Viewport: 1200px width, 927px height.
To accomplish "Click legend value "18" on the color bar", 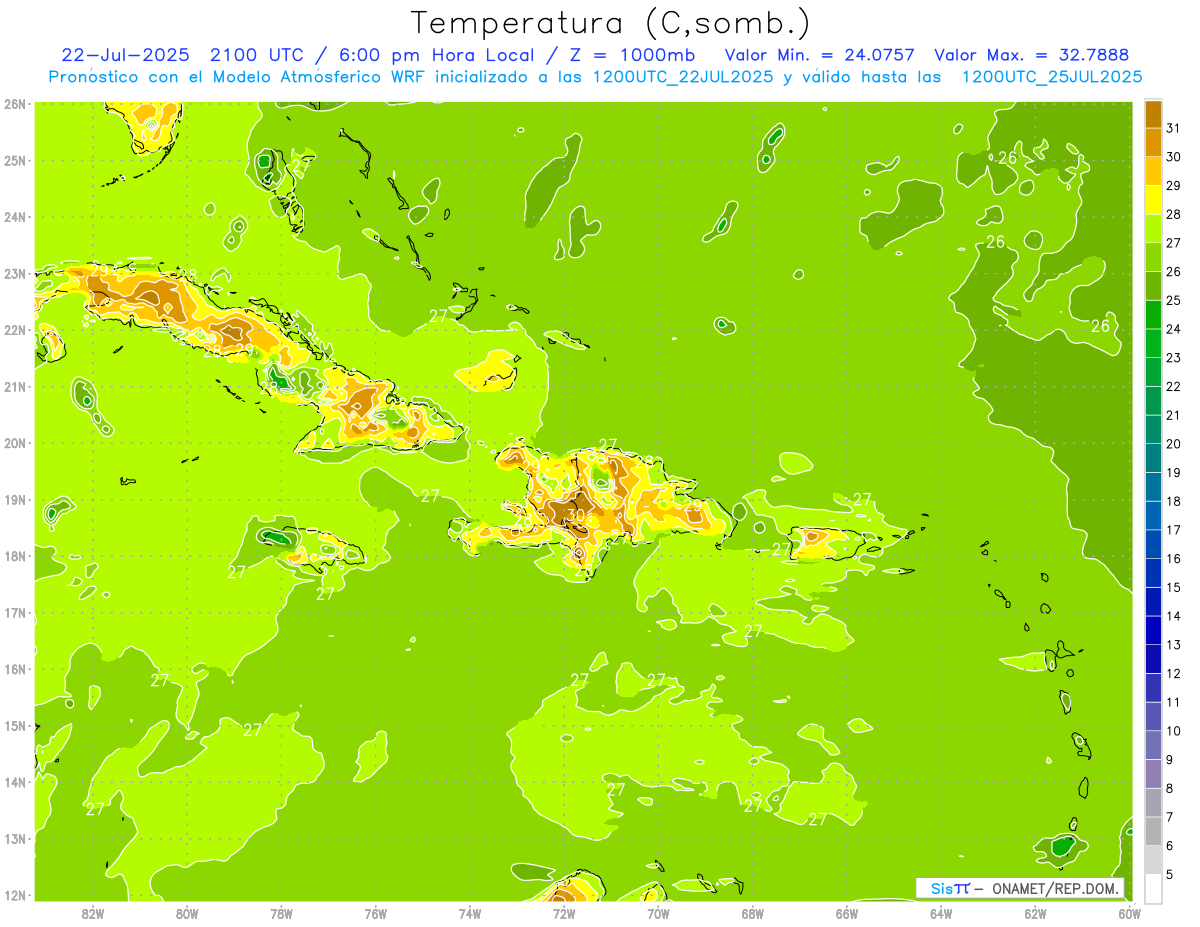I will coord(1173,502).
